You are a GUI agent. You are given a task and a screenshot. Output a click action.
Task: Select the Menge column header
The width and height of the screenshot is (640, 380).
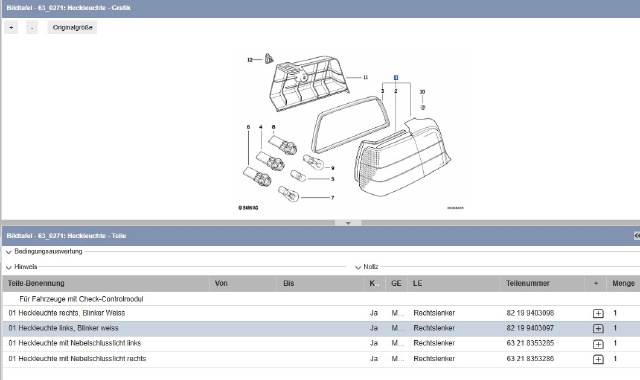[x=623, y=283]
